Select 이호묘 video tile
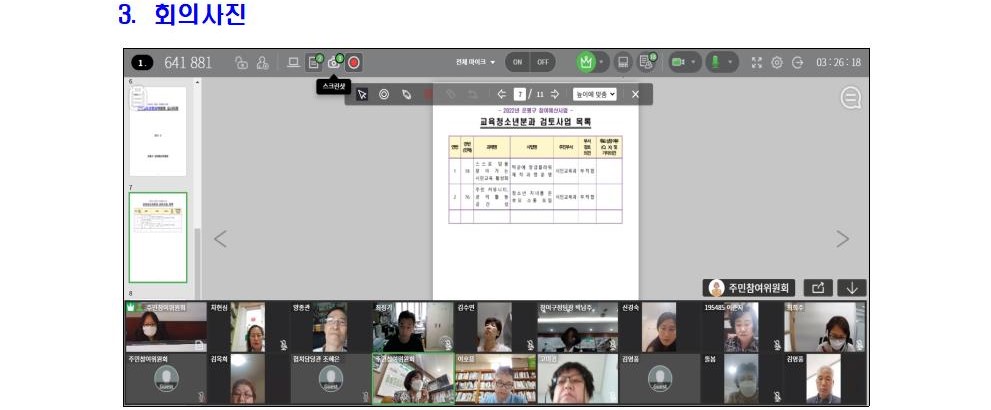Screen dimensions: 991x410 point(496,378)
